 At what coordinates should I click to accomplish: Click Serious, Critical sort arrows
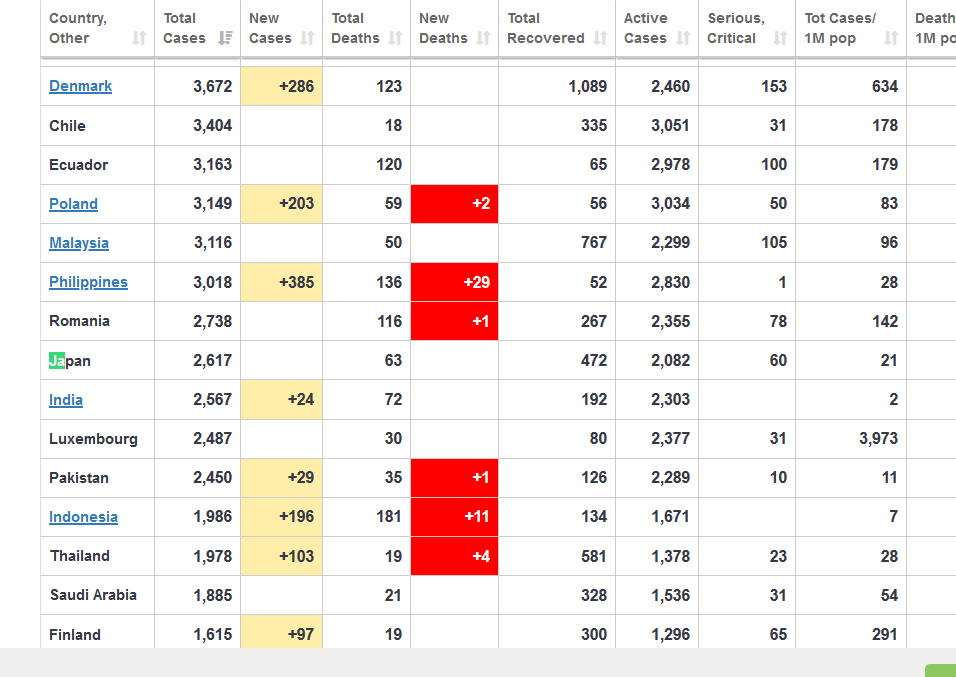click(x=780, y=38)
